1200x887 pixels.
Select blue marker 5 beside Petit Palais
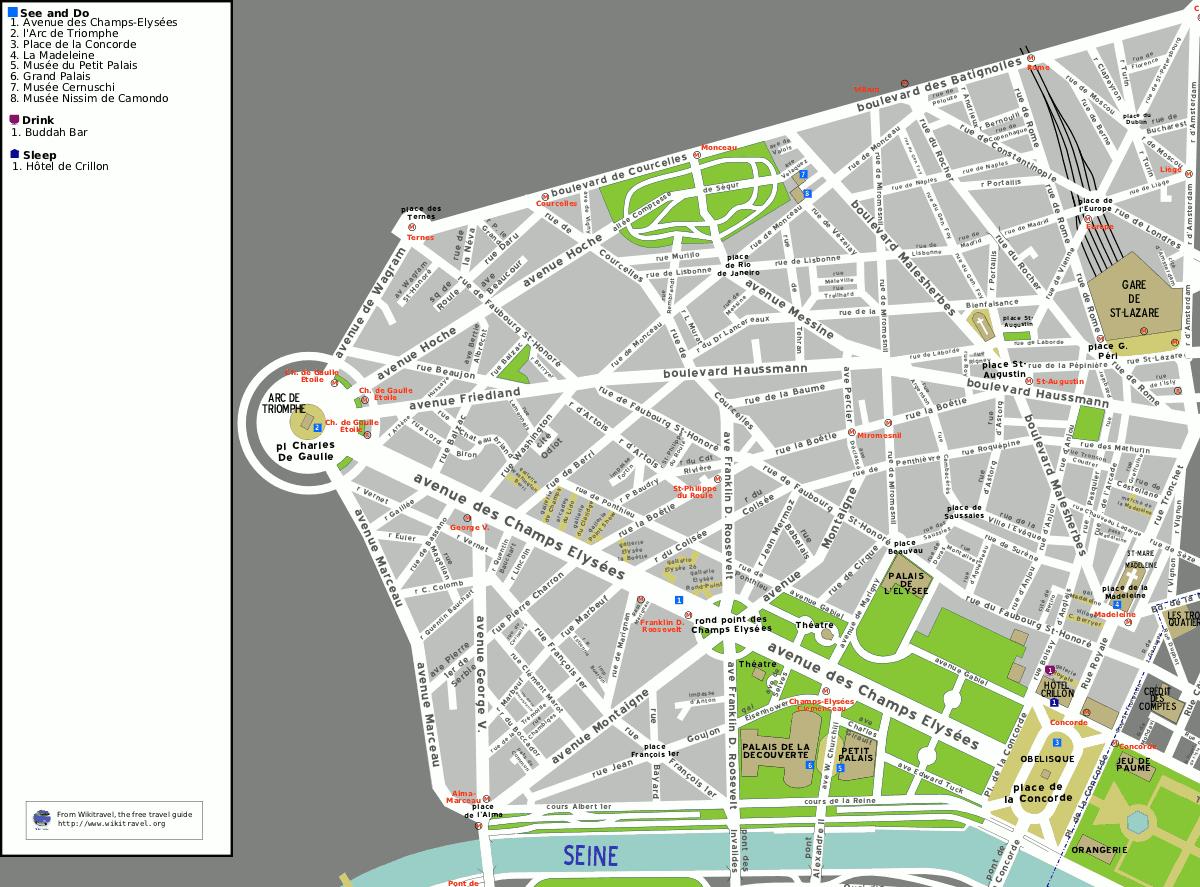(840, 767)
